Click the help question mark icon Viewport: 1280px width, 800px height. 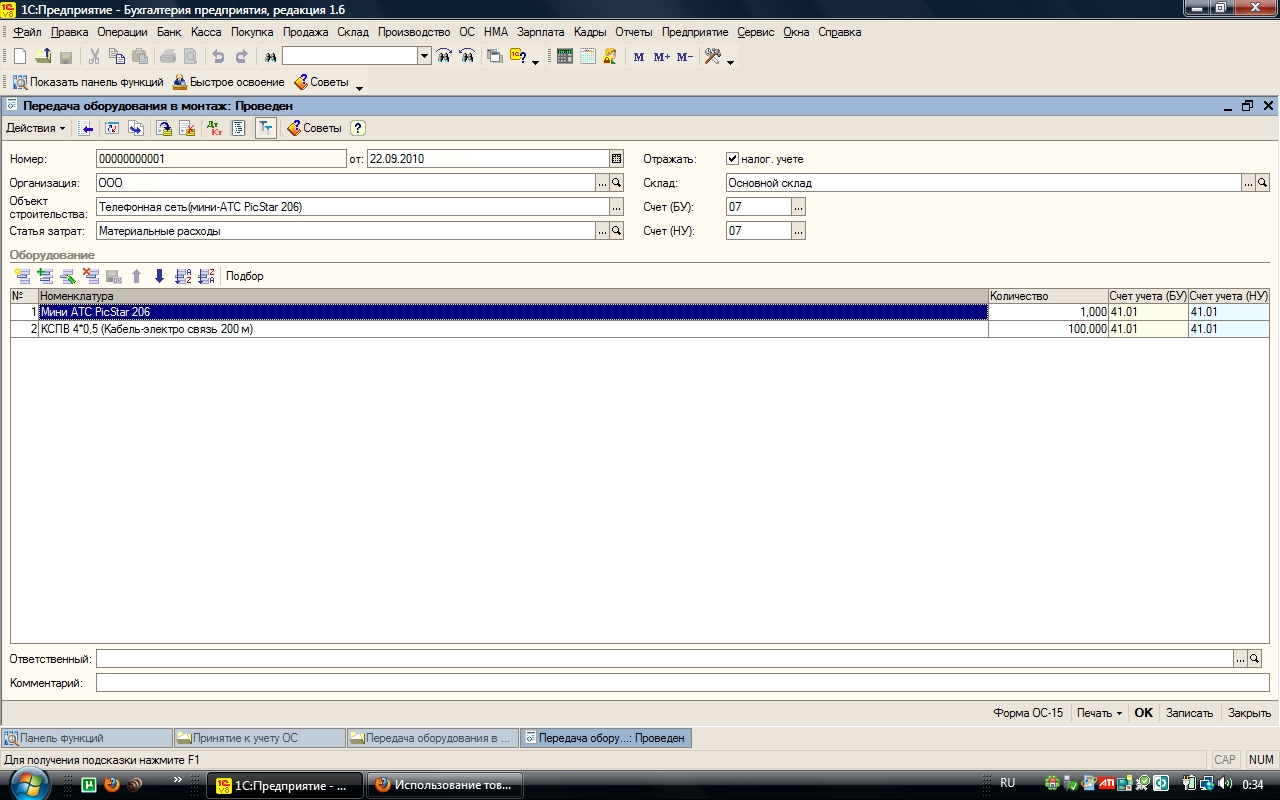[x=358, y=128]
